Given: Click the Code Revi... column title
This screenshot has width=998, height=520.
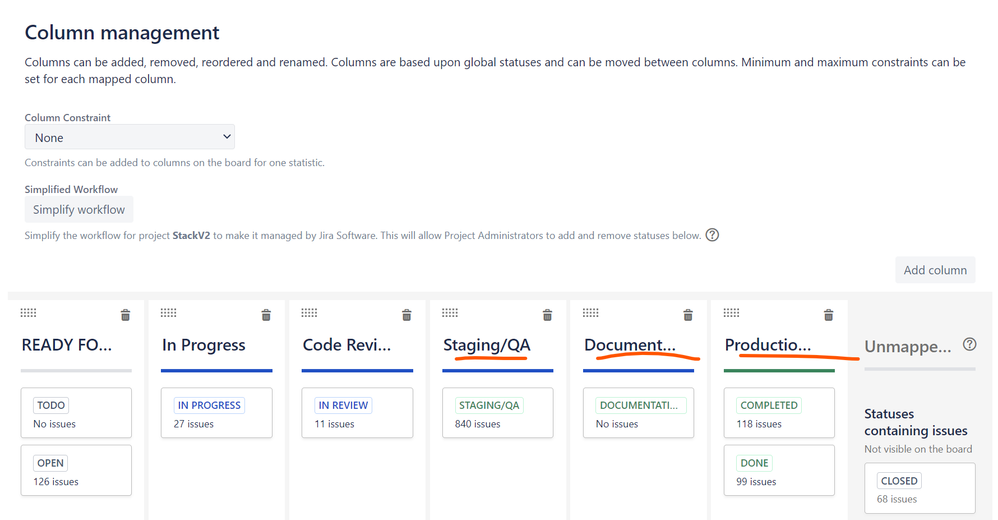Looking at the screenshot, I should (x=347, y=345).
